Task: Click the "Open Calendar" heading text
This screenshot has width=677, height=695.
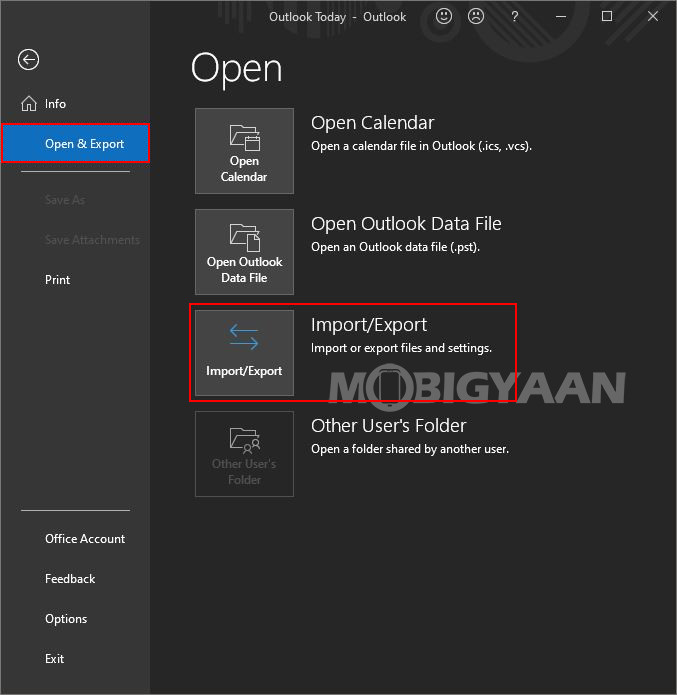Action: [372, 123]
